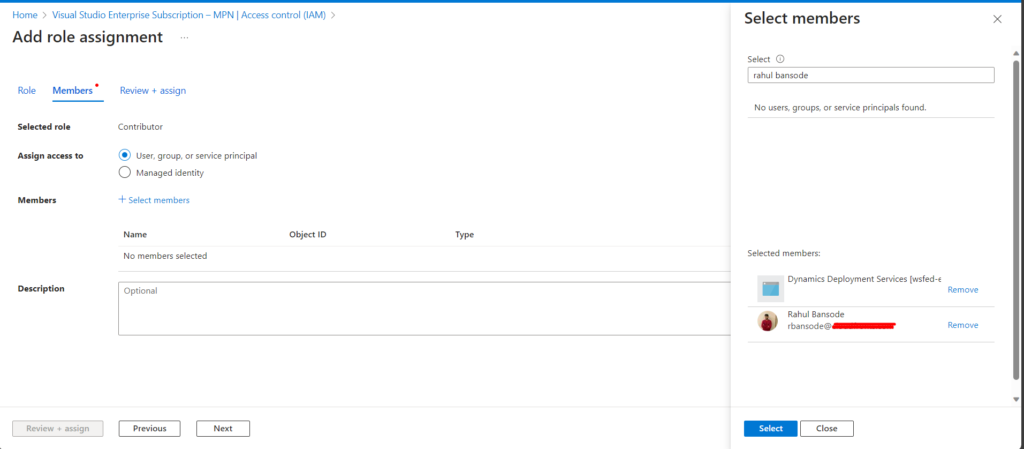The height and width of the screenshot is (449, 1024).
Task: Click Rahul Bansode's avatar picture
Action: [x=767, y=321]
